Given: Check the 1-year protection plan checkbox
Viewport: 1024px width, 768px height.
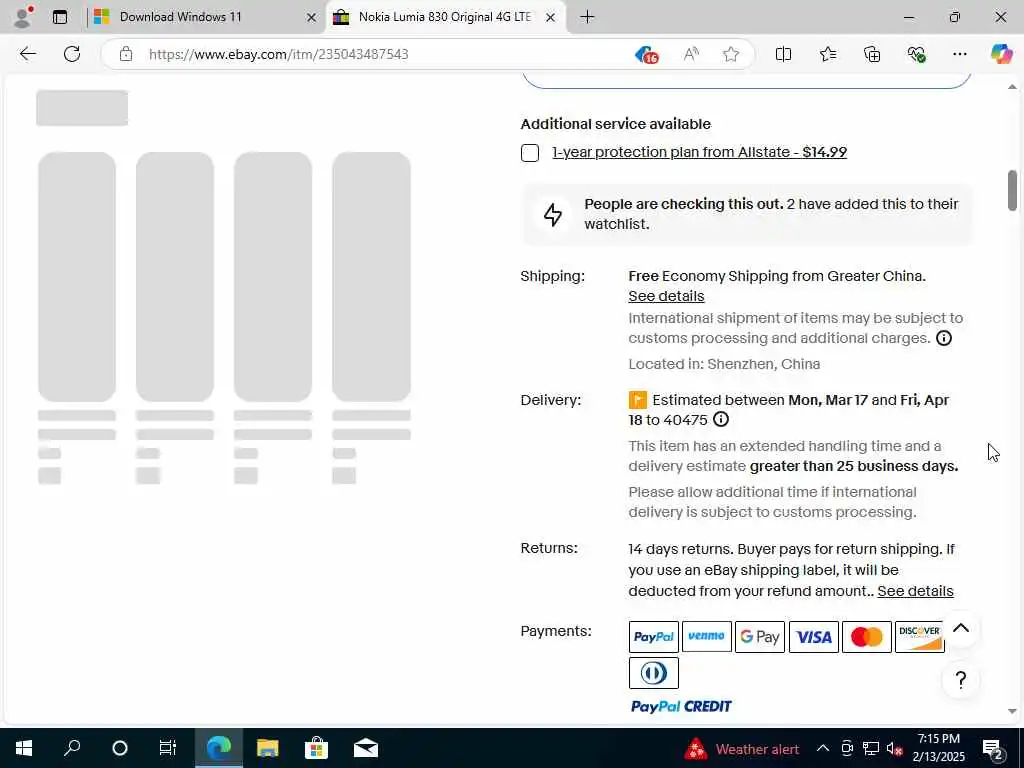Looking at the screenshot, I should 530,153.
